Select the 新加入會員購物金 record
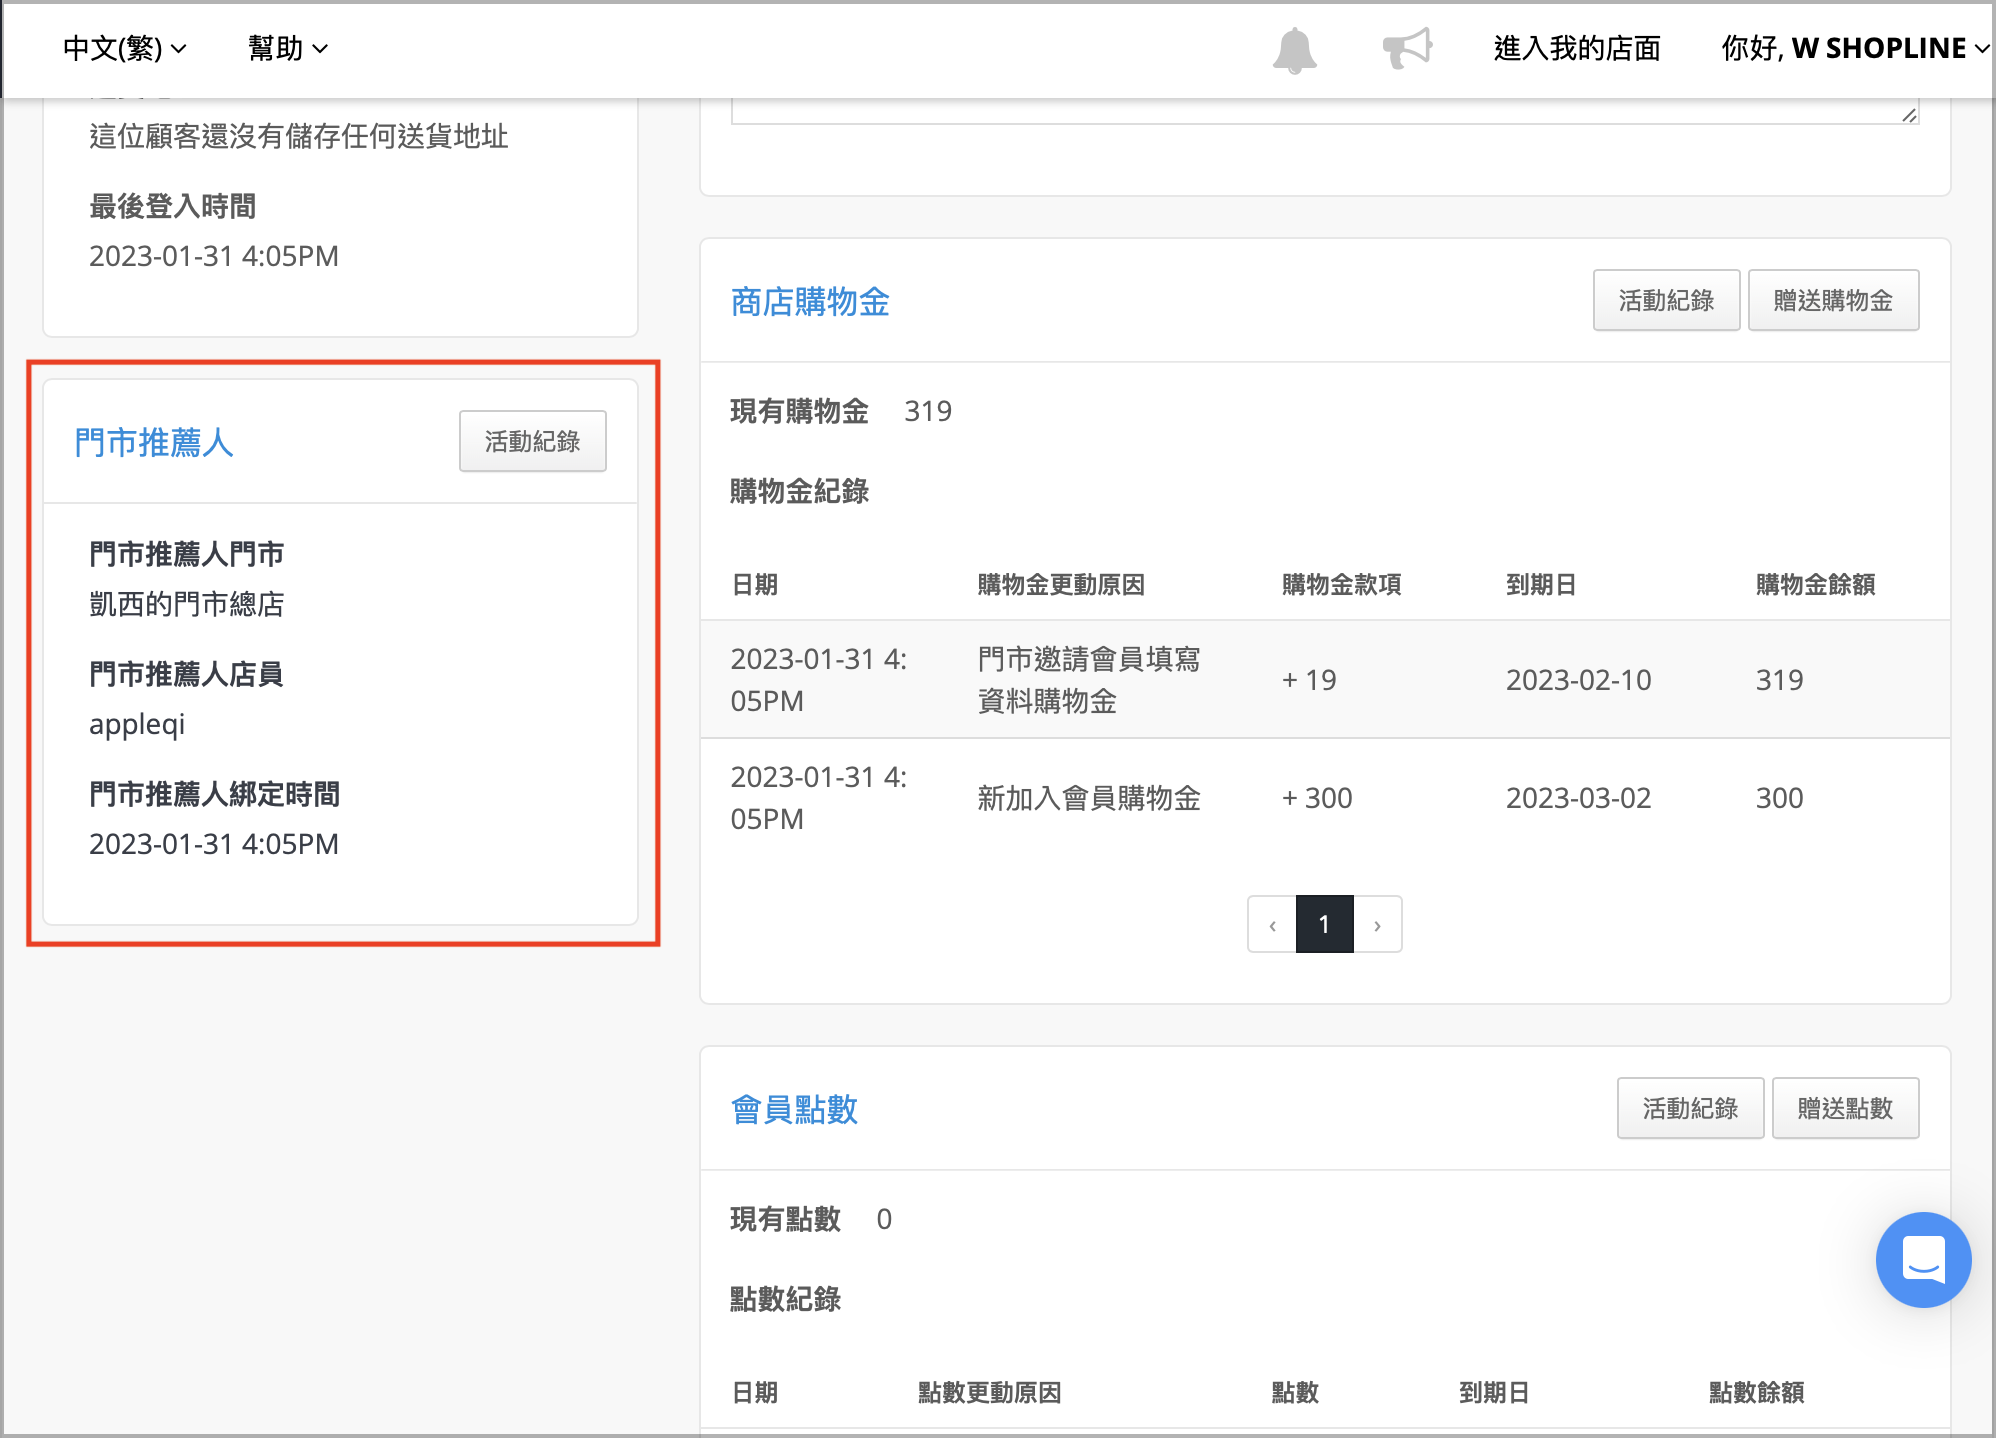This screenshot has height=1438, width=1996. click(x=1325, y=798)
